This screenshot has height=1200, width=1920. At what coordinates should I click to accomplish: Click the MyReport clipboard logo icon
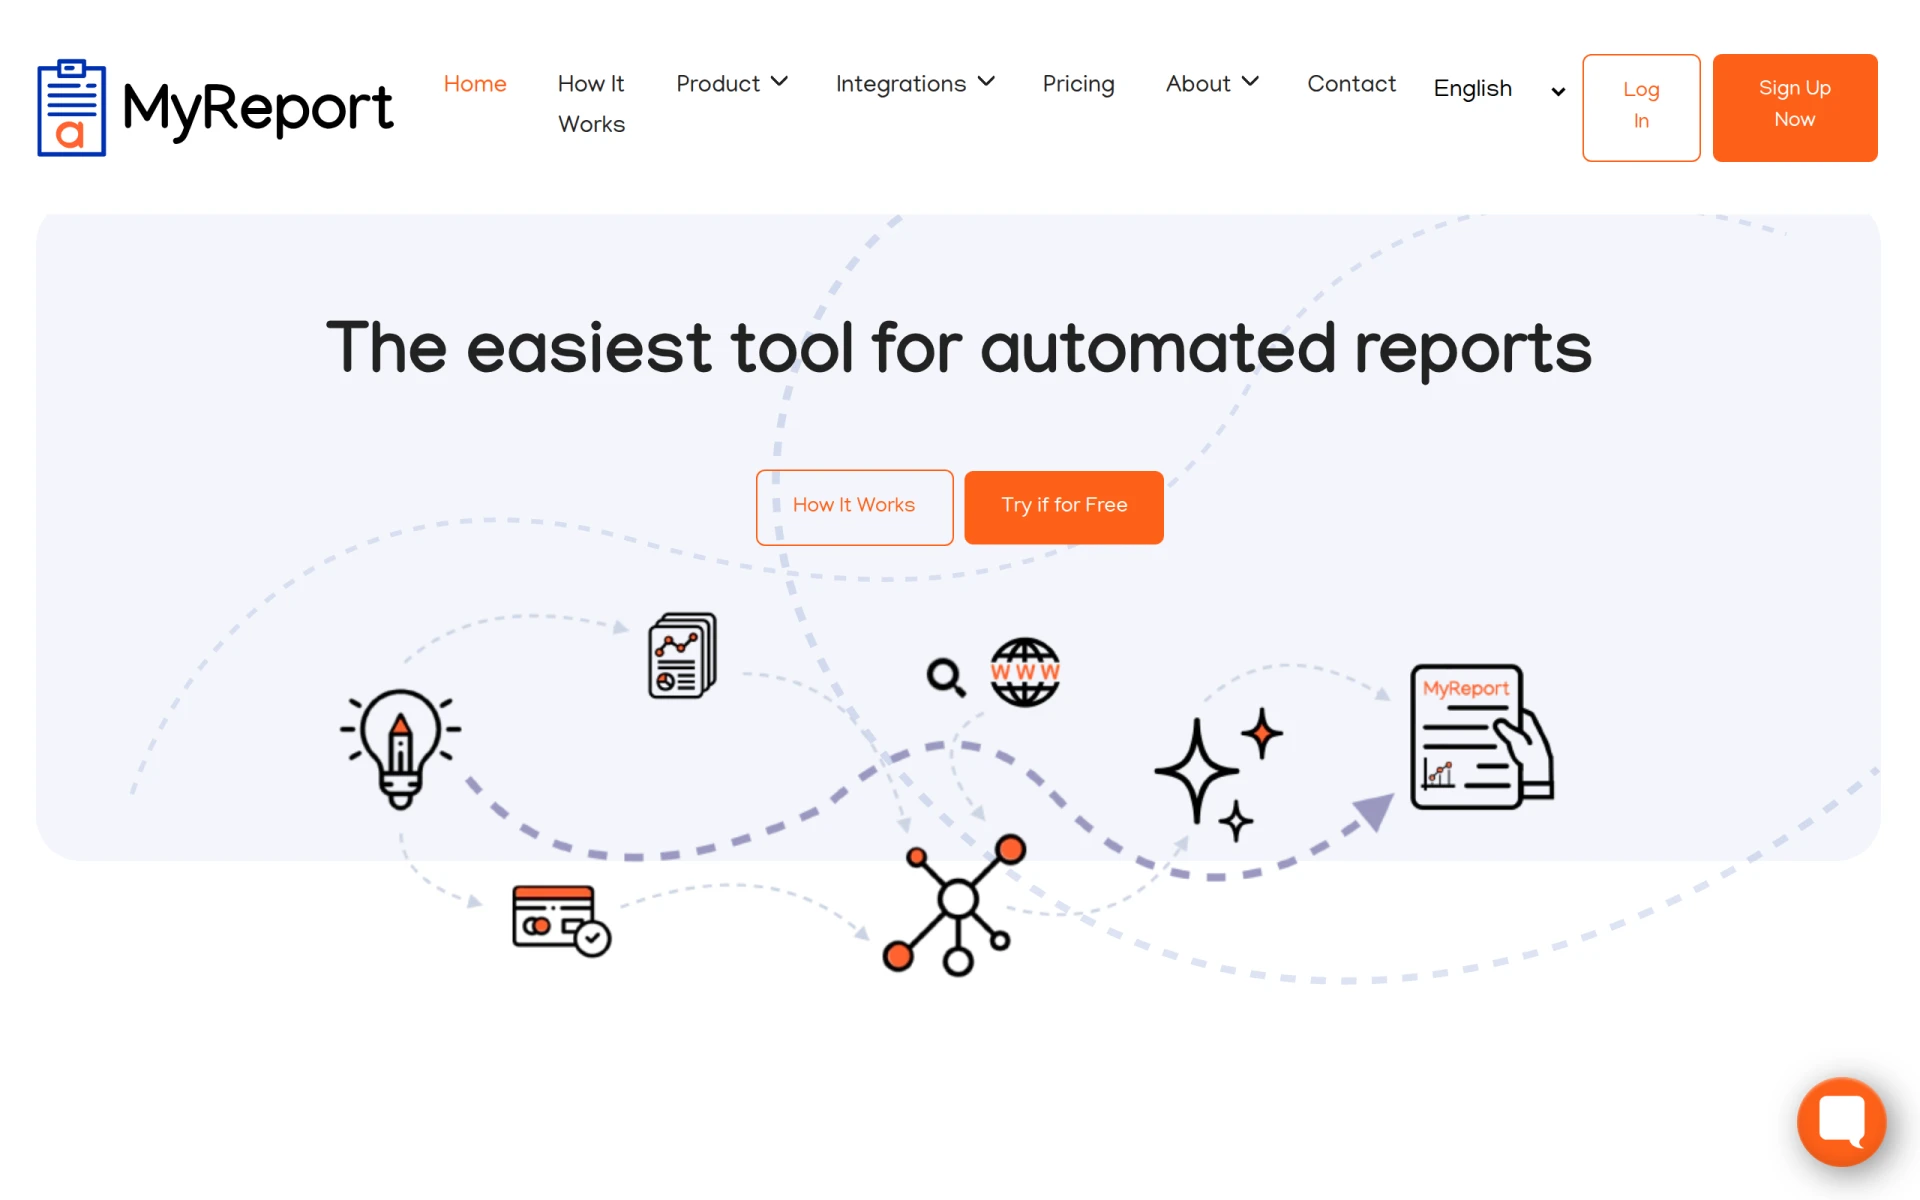[71, 108]
